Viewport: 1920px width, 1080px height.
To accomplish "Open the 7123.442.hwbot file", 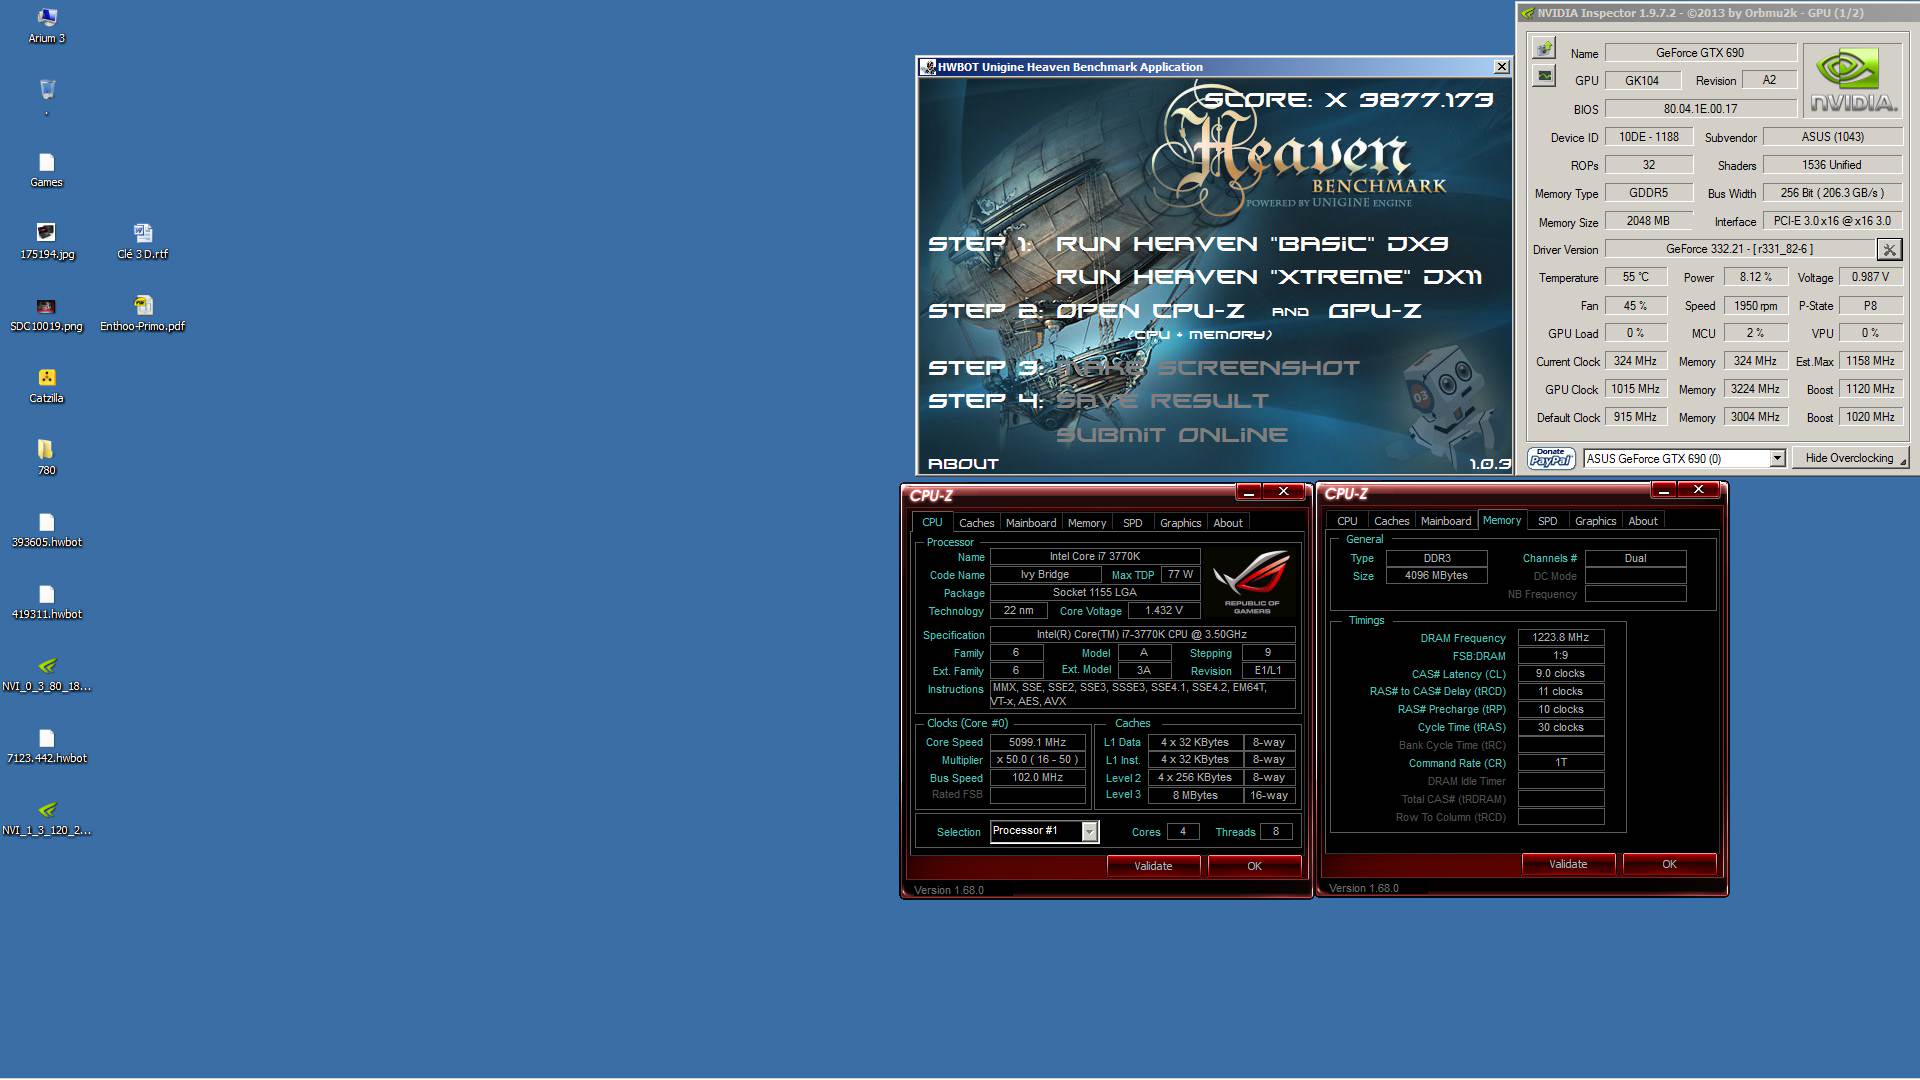I will pos(46,746).
